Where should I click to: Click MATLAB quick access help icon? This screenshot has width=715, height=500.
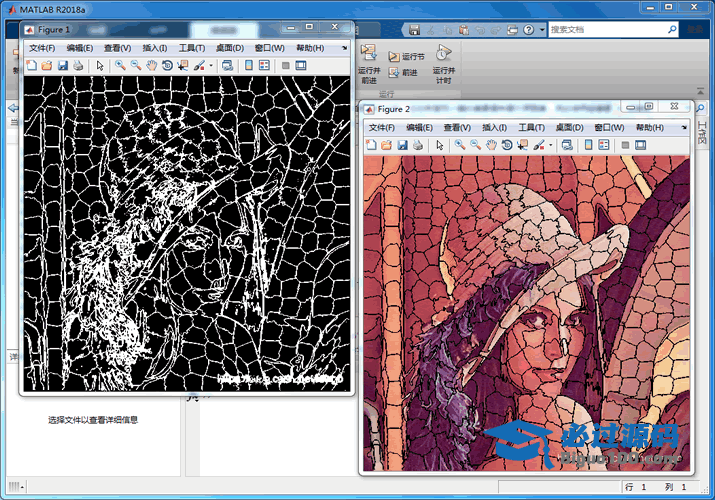[x=528, y=30]
